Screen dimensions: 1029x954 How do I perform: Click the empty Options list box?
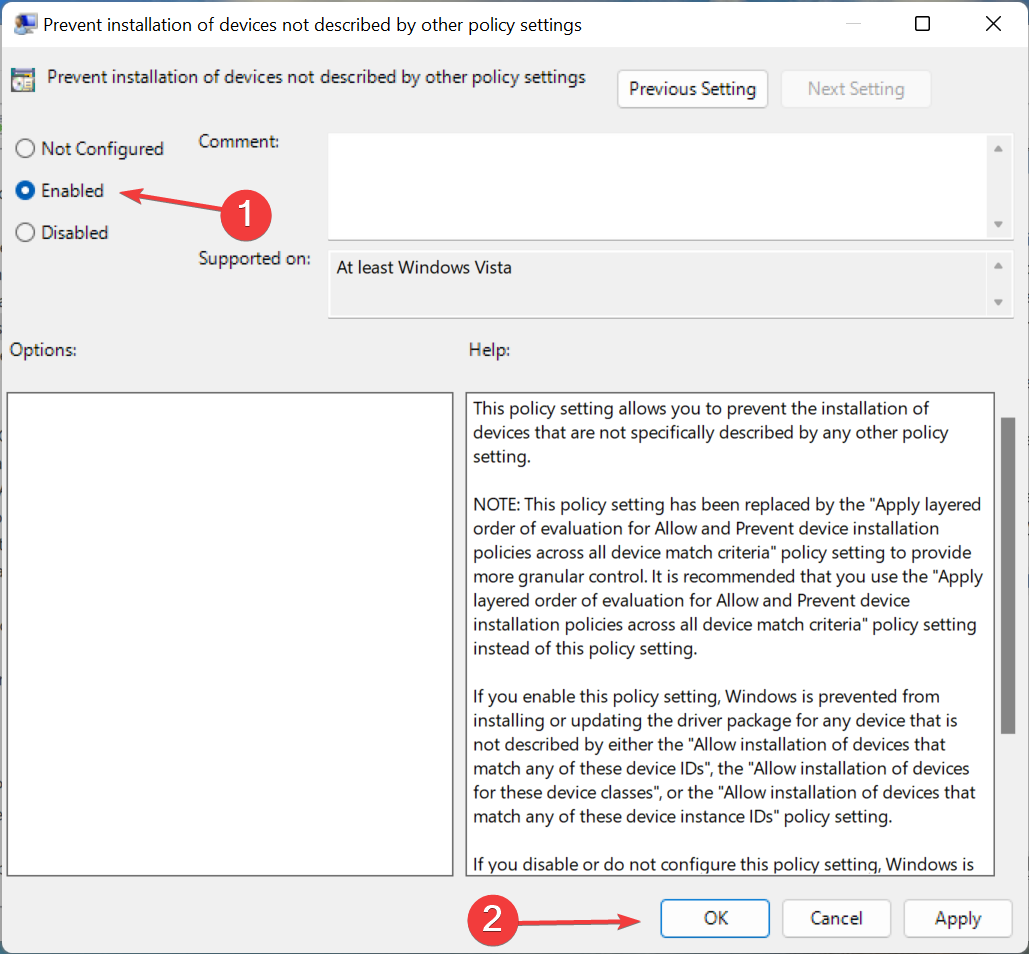(230, 634)
